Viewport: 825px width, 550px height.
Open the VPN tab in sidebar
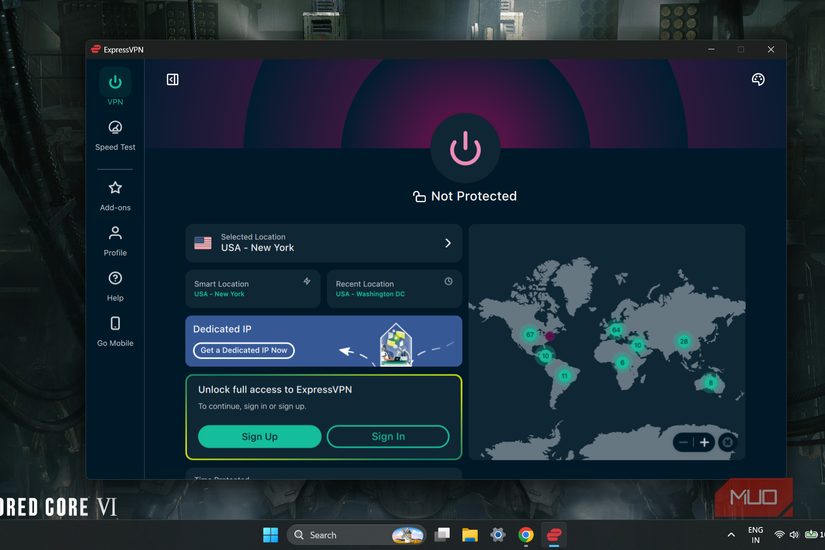[x=115, y=87]
